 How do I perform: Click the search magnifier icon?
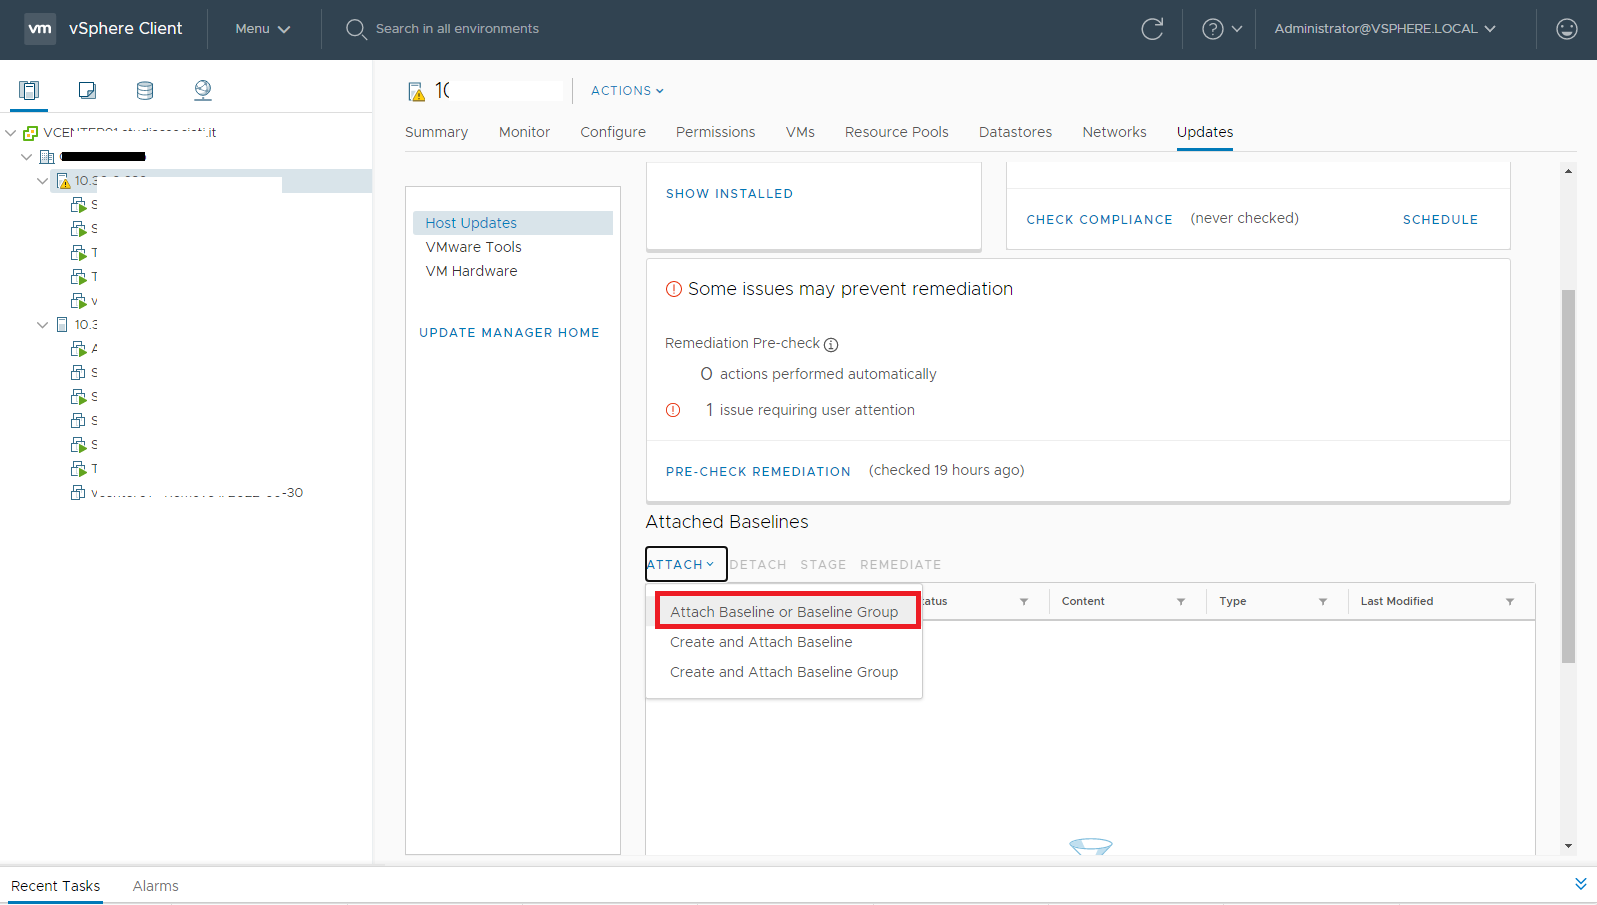point(356,29)
